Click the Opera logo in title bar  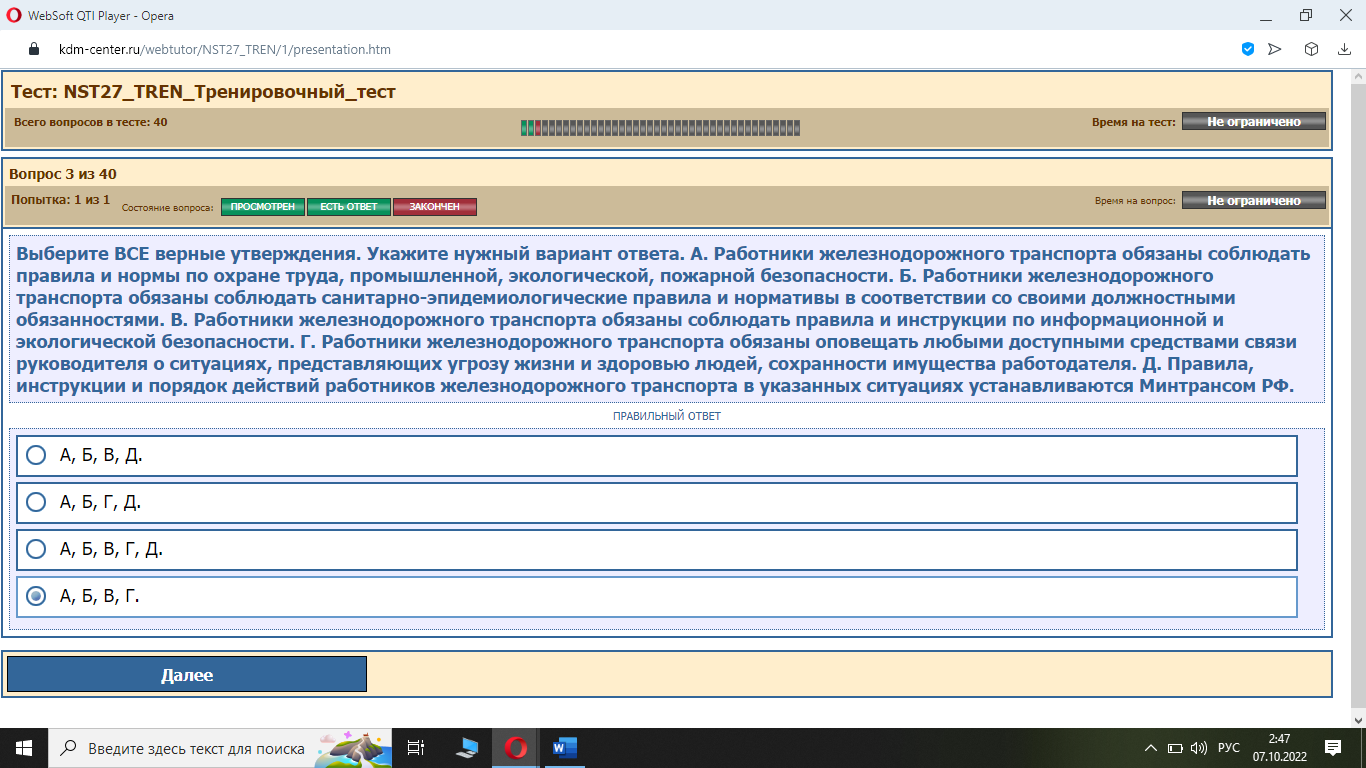13,15
